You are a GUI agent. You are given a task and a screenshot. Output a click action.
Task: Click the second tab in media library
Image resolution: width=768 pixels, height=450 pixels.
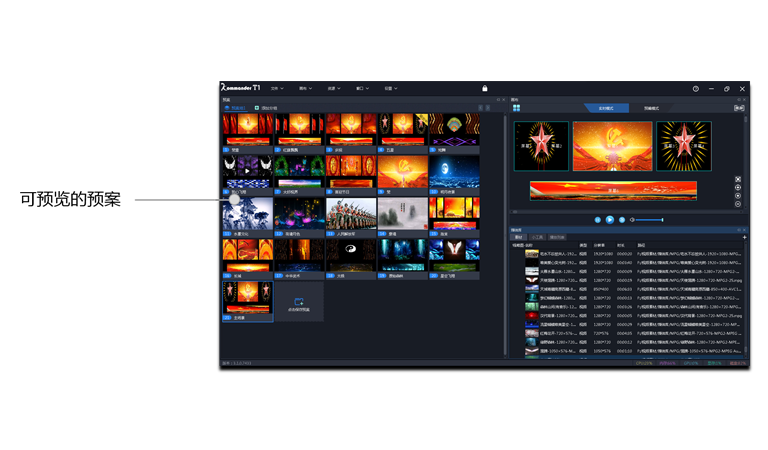point(537,237)
